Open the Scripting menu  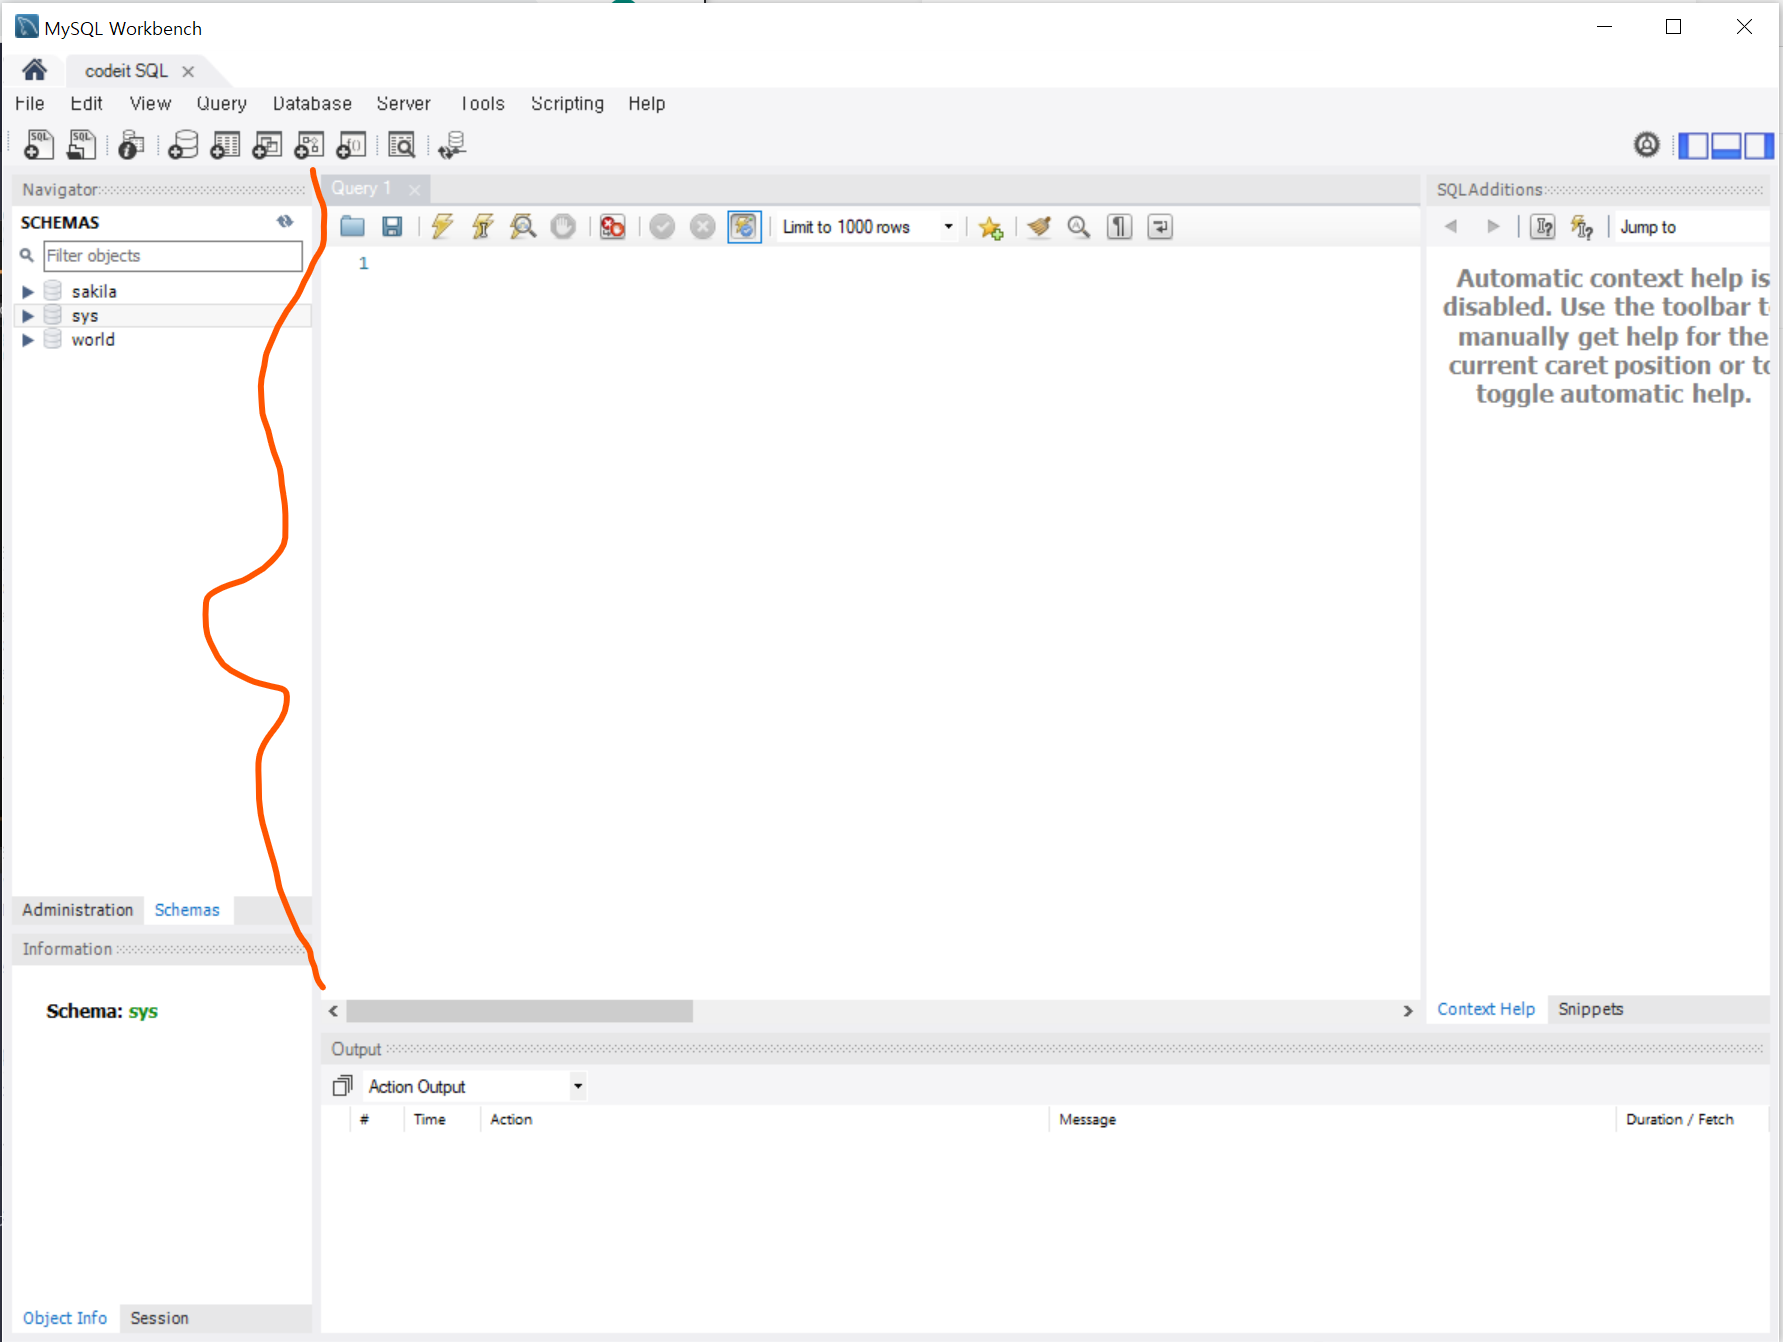pos(567,103)
